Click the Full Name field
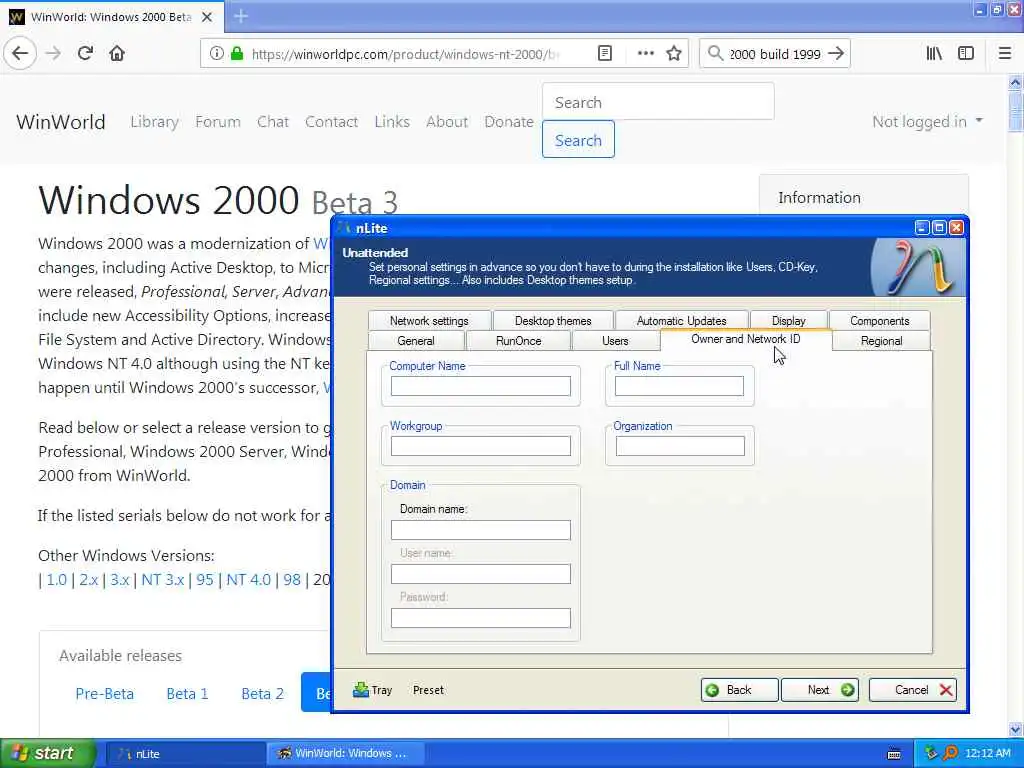Viewport: 1024px width, 768px height. click(679, 386)
